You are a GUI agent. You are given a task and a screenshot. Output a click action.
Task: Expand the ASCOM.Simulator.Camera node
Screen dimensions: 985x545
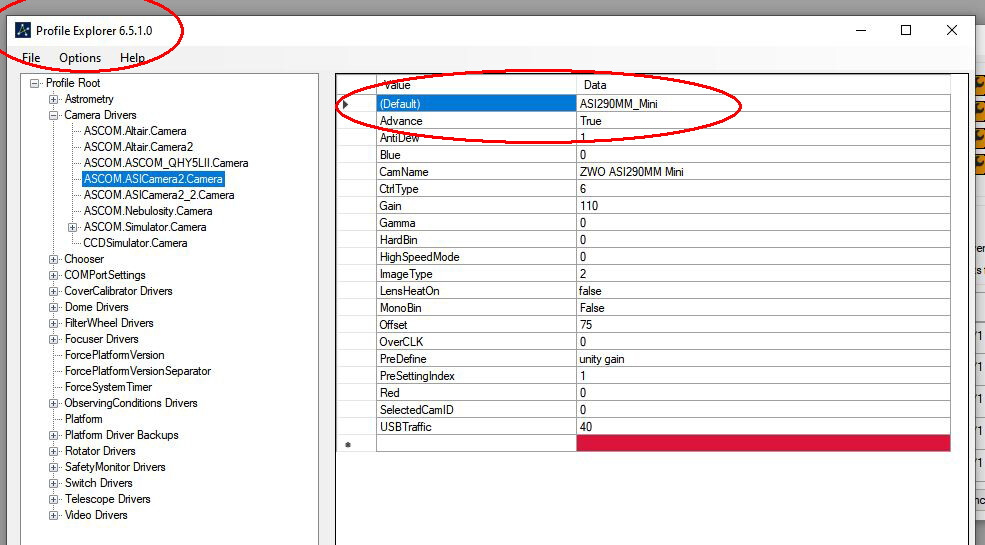tap(73, 227)
